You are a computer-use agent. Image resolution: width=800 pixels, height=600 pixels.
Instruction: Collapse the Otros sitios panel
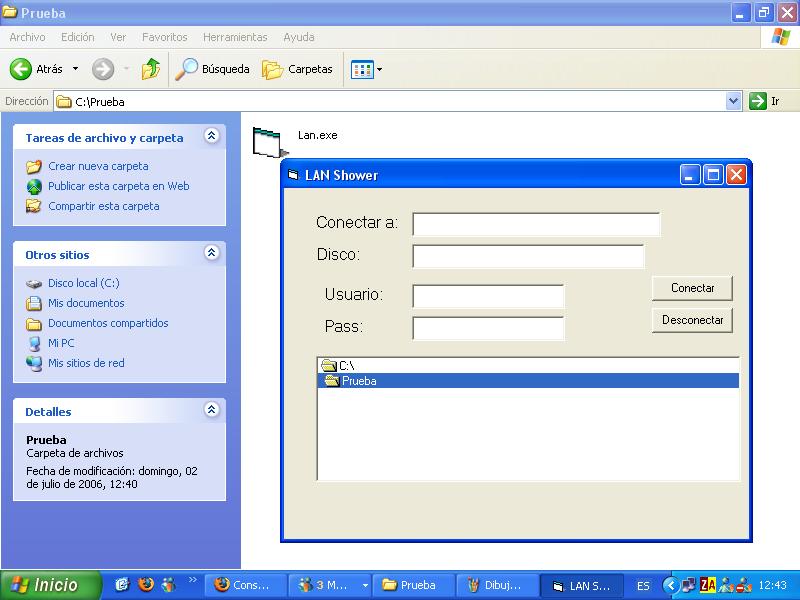tap(211, 254)
